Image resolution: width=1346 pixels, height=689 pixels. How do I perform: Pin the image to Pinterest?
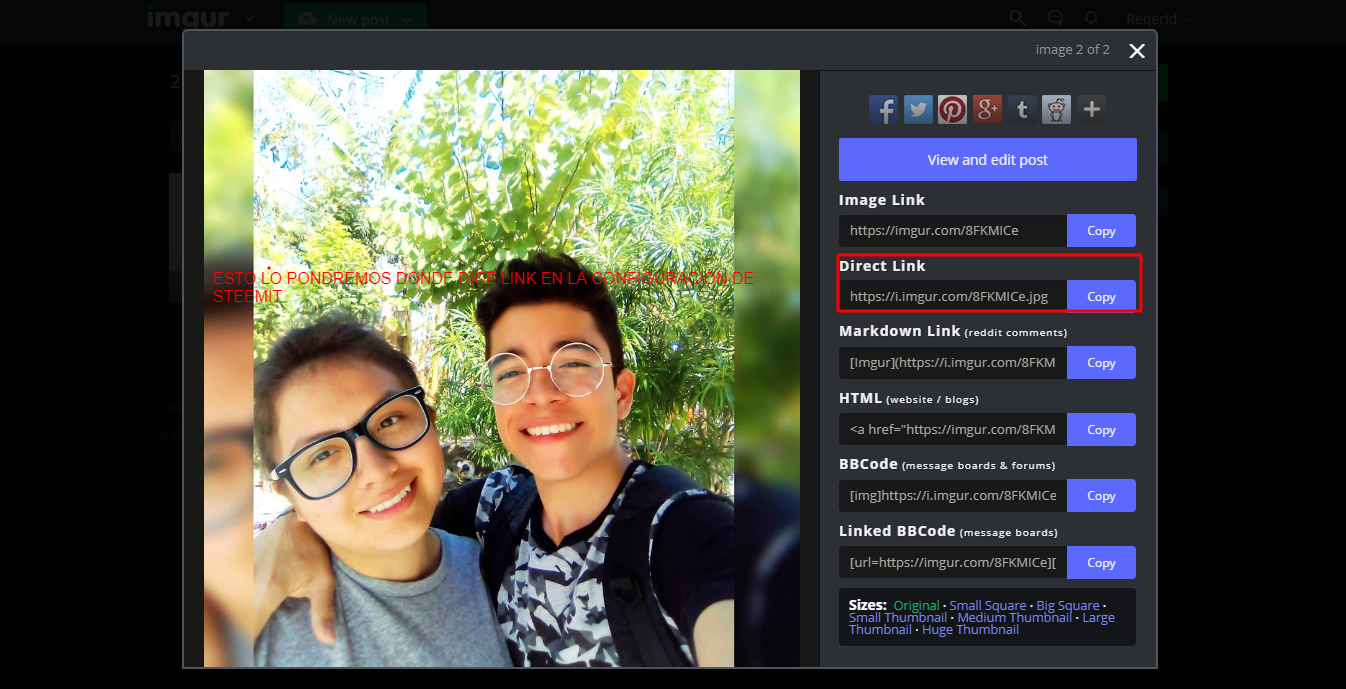point(952,109)
